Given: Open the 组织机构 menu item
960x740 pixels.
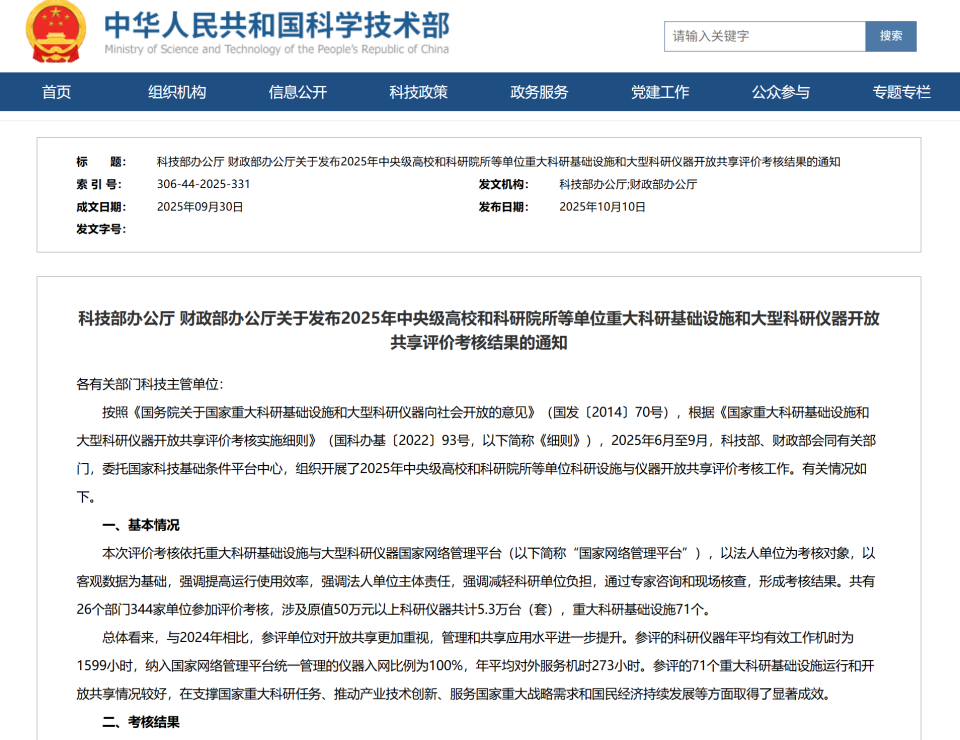Looking at the screenshot, I should click(x=177, y=92).
